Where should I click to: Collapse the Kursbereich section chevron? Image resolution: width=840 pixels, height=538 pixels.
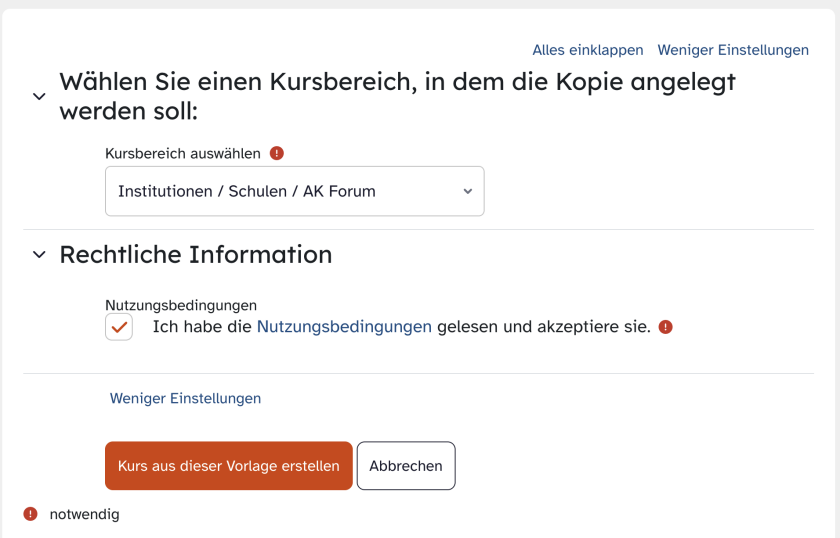39,96
